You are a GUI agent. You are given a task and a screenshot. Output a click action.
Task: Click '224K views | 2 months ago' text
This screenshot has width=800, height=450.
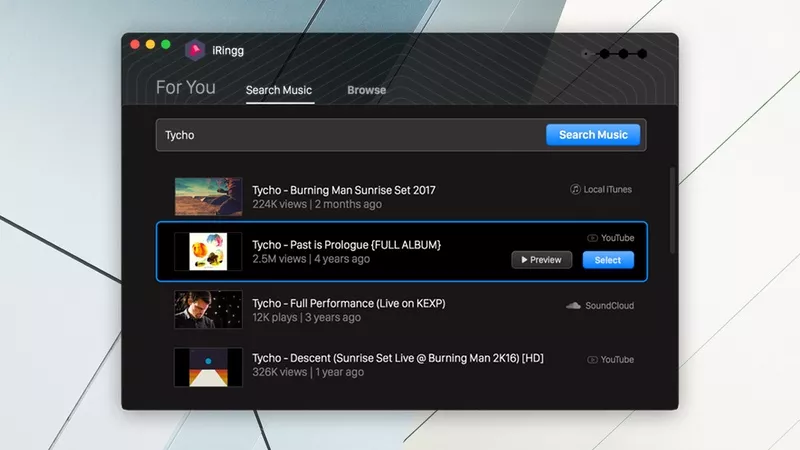pos(317,204)
